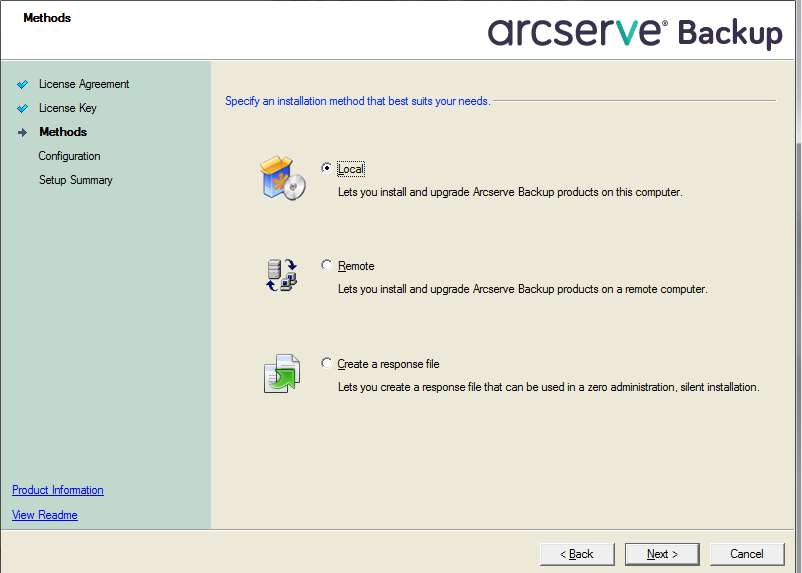Click the License Agreement checkmark icon
Viewport: 802px width, 573px height.
click(x=23, y=84)
